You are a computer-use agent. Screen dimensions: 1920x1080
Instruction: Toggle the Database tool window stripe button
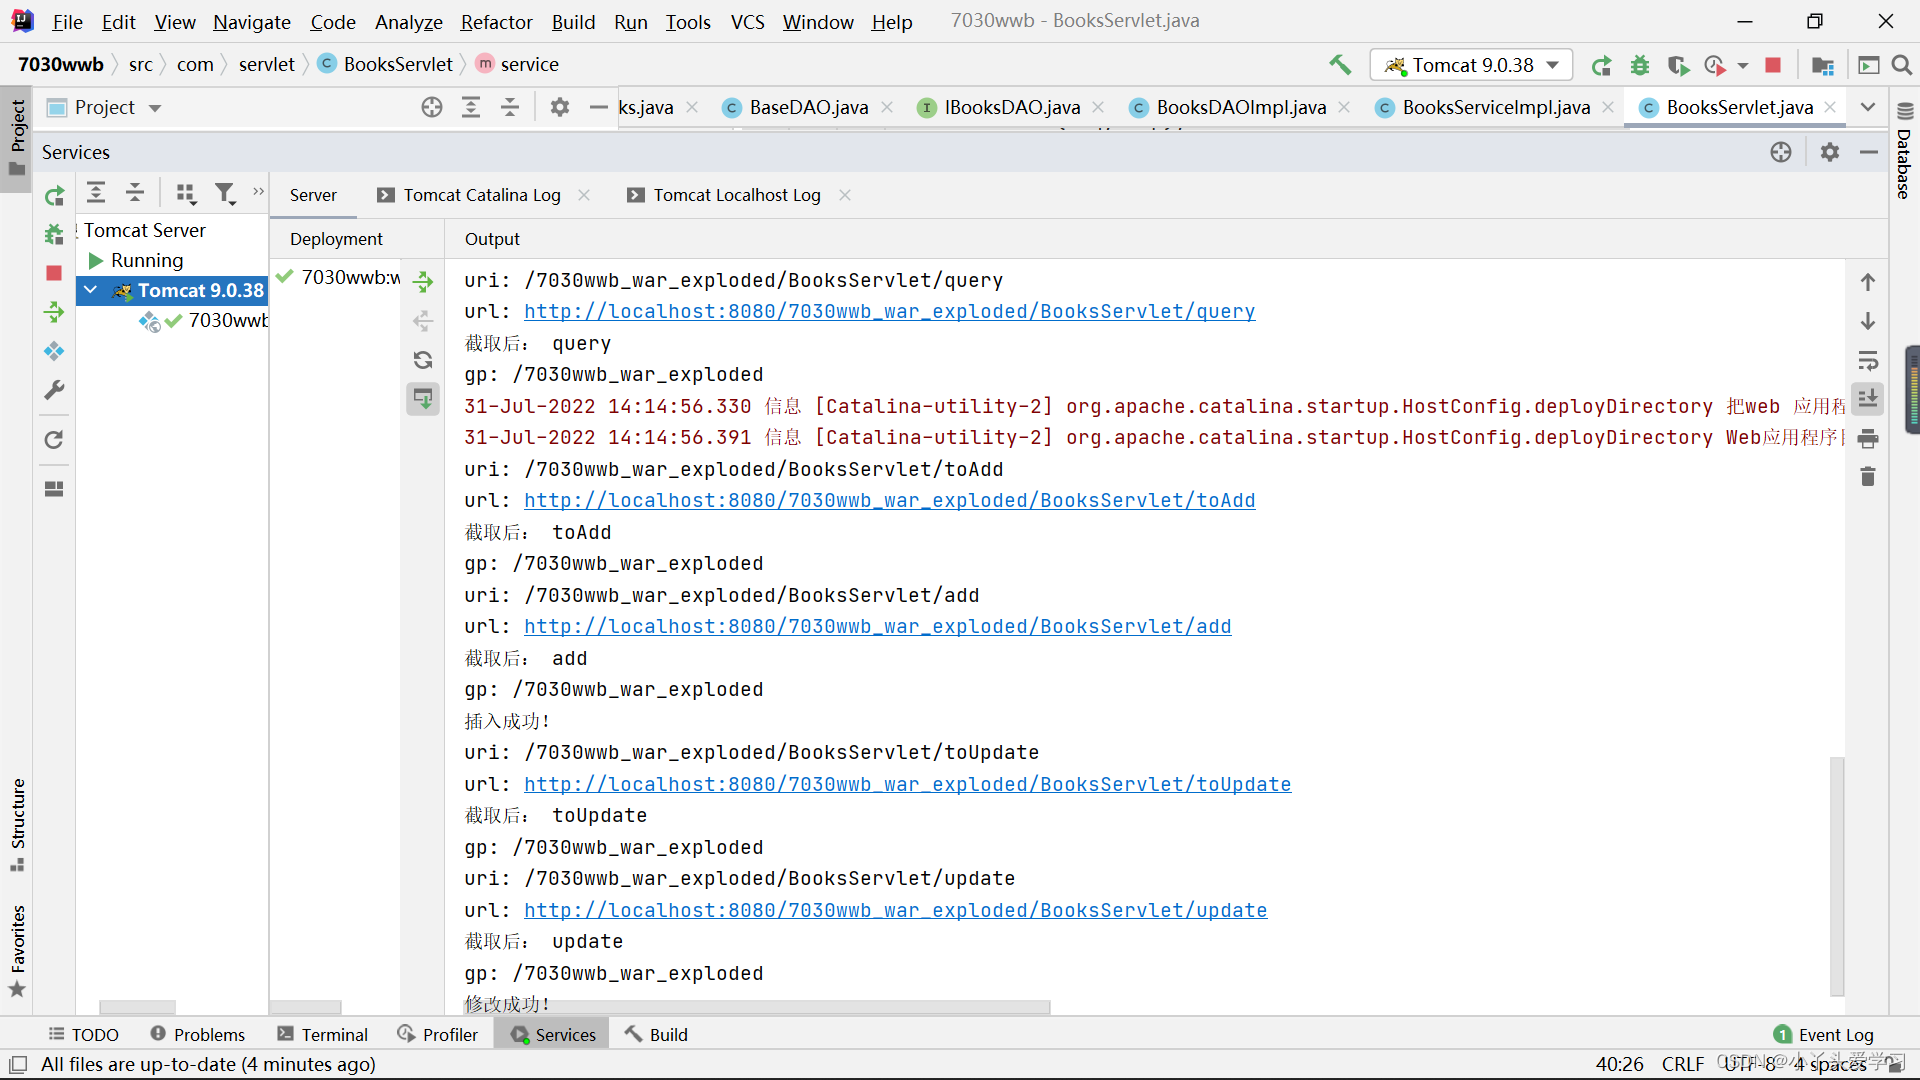point(1904,150)
